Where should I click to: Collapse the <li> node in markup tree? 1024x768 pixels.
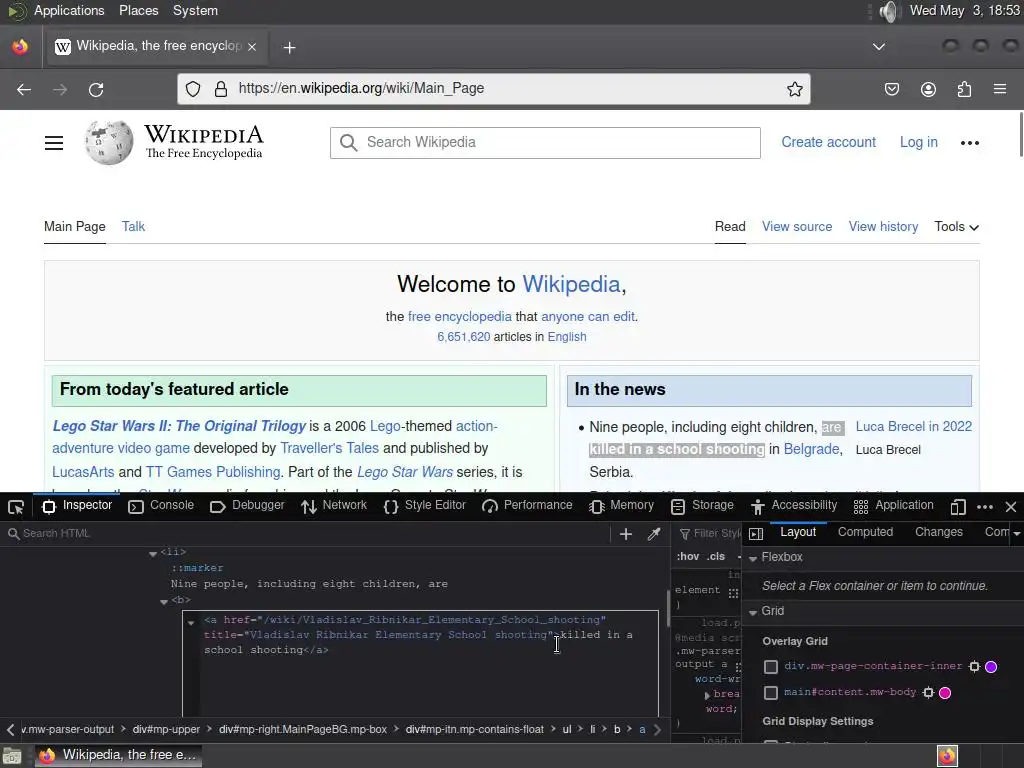point(153,554)
